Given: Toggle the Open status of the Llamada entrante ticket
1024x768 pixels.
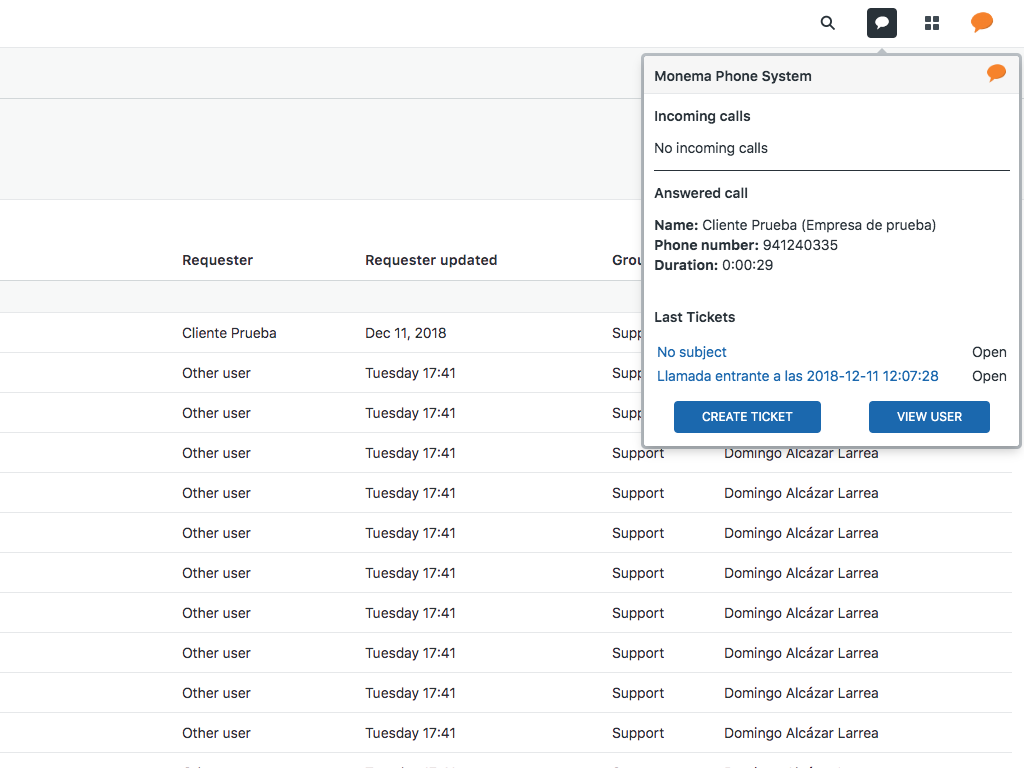Looking at the screenshot, I should coord(989,376).
